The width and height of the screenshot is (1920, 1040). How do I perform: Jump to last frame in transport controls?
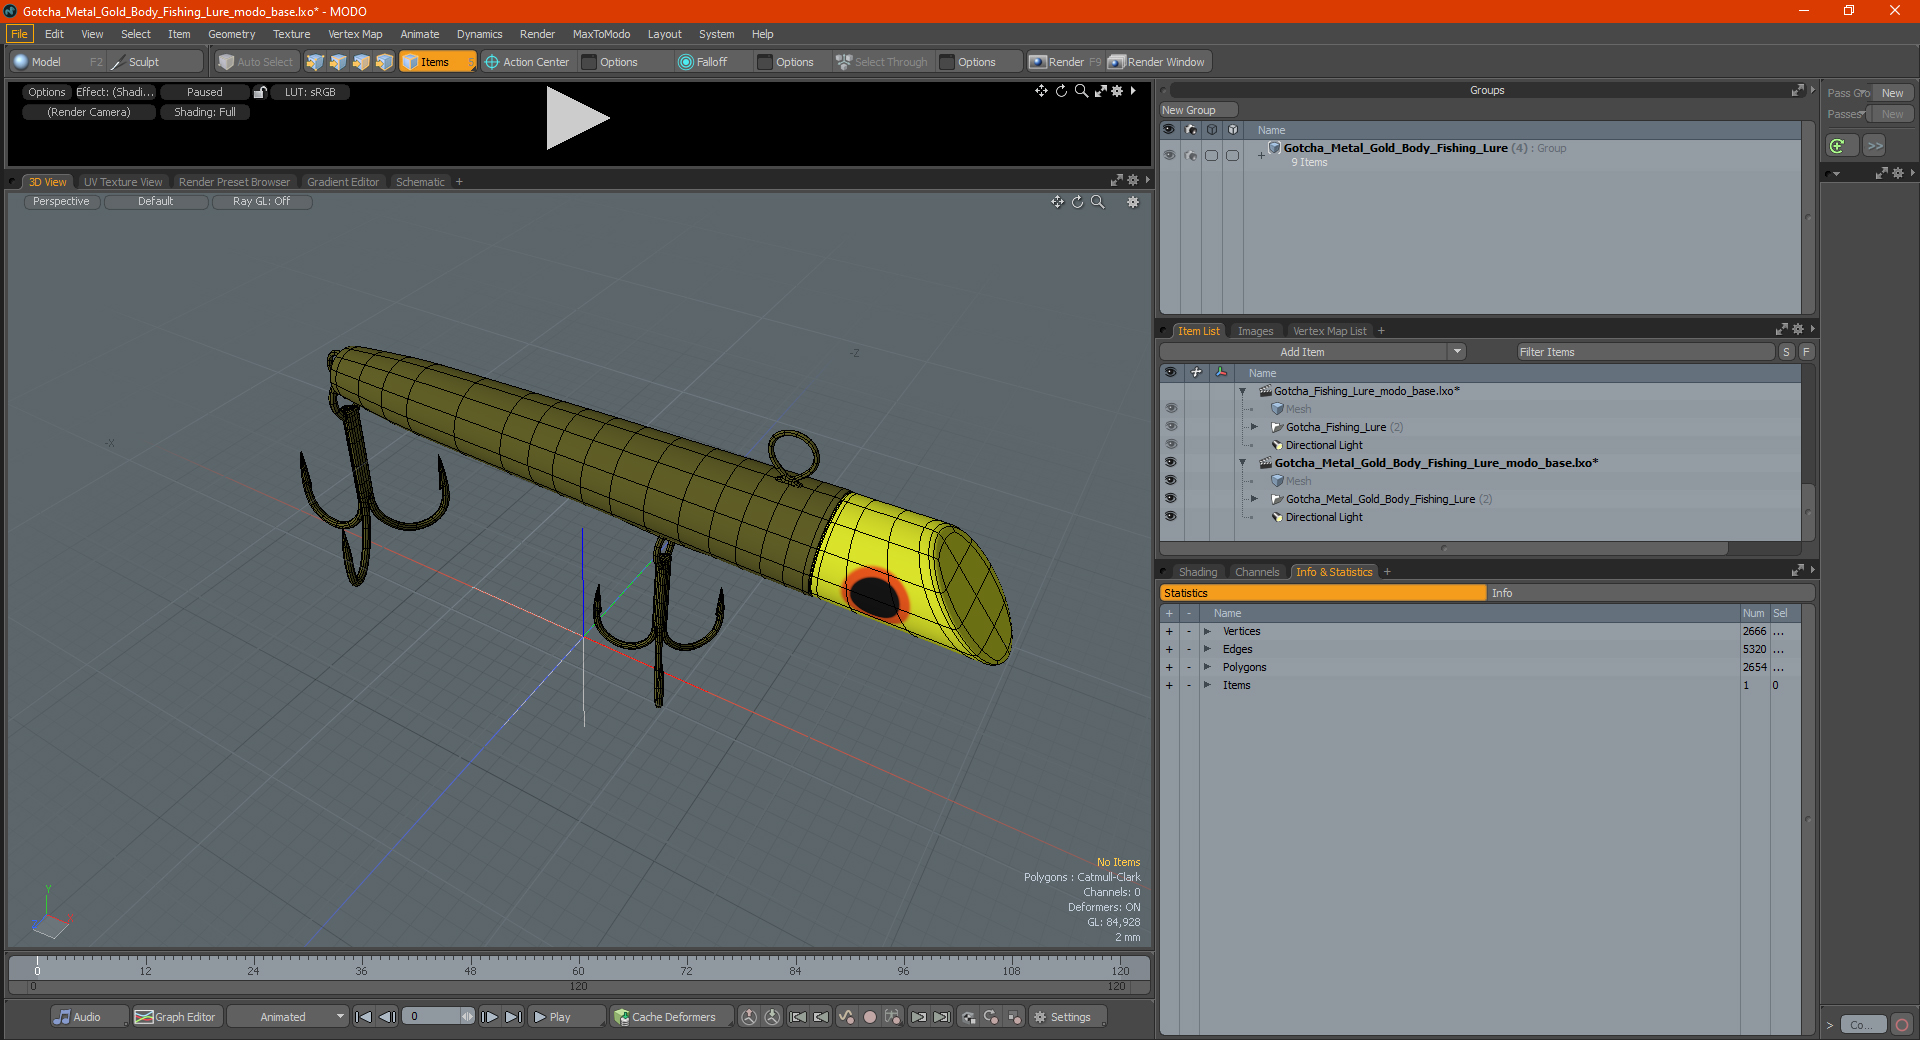pyautogui.click(x=514, y=1017)
